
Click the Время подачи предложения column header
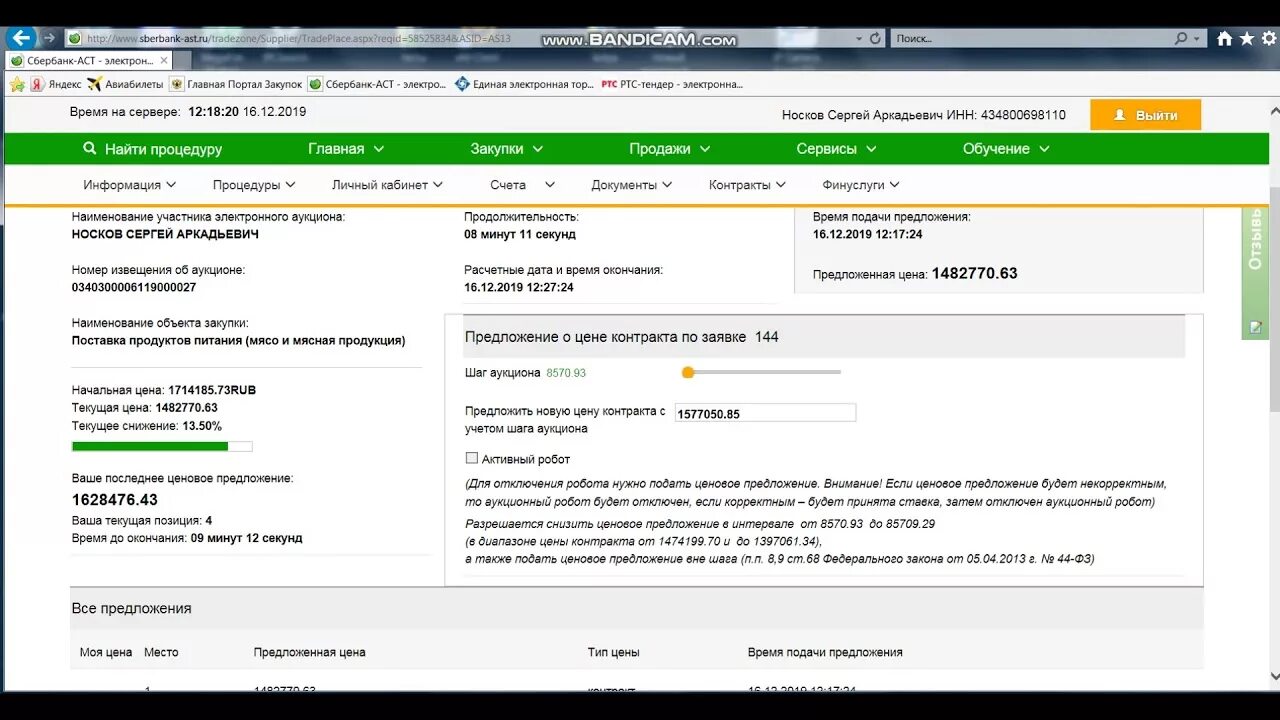pos(825,652)
